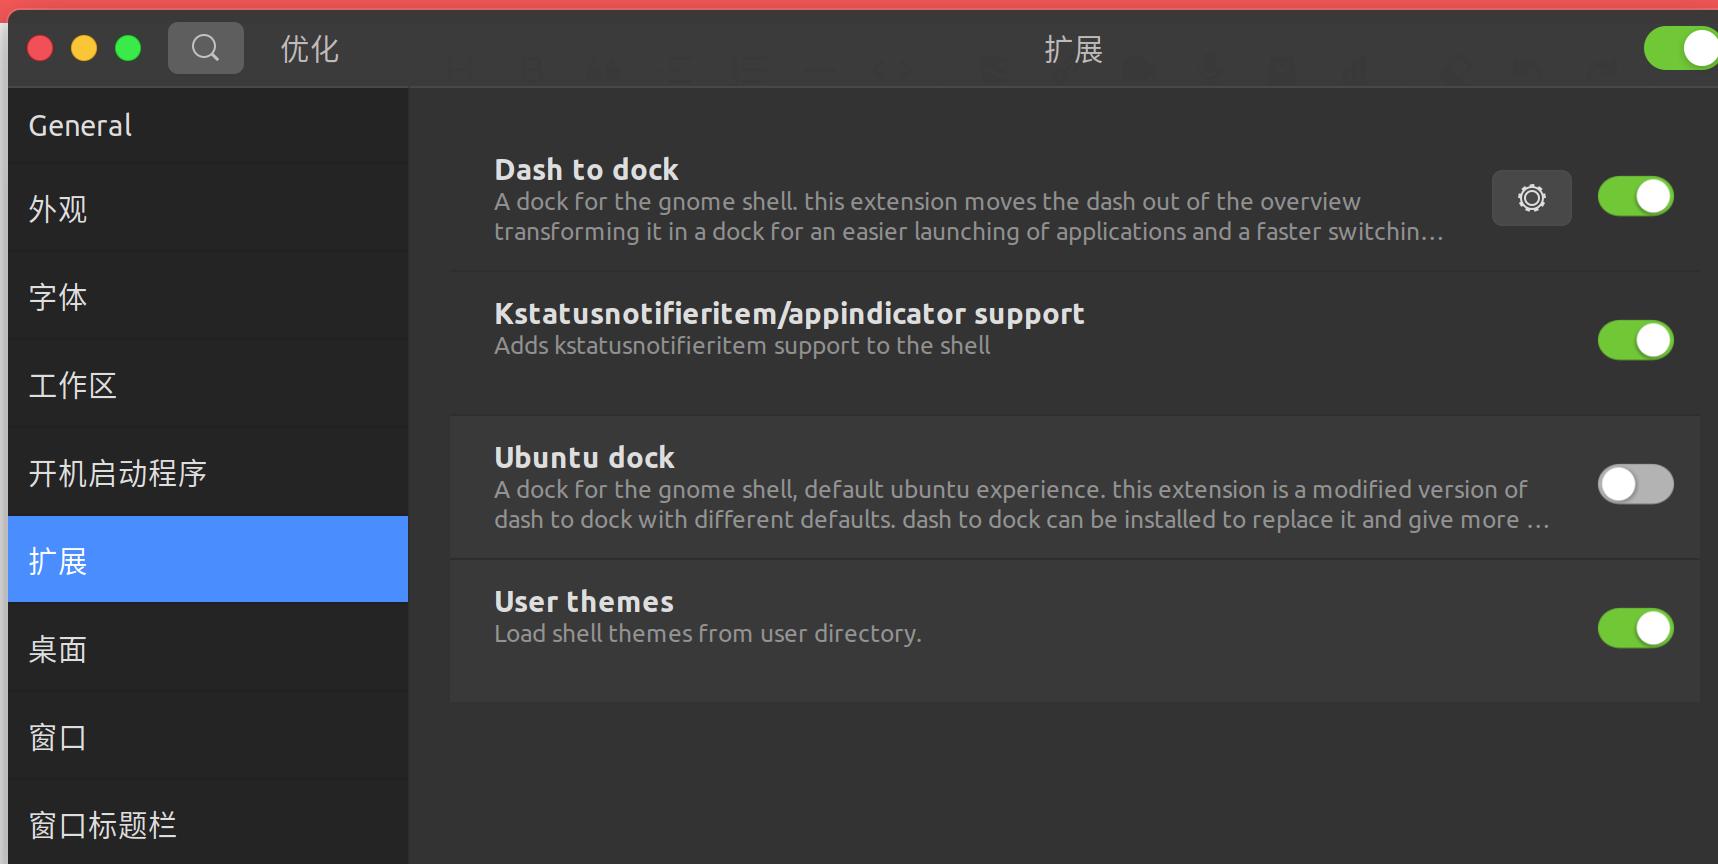Open the search button in header
This screenshot has width=1718, height=864.
pos(206,48)
